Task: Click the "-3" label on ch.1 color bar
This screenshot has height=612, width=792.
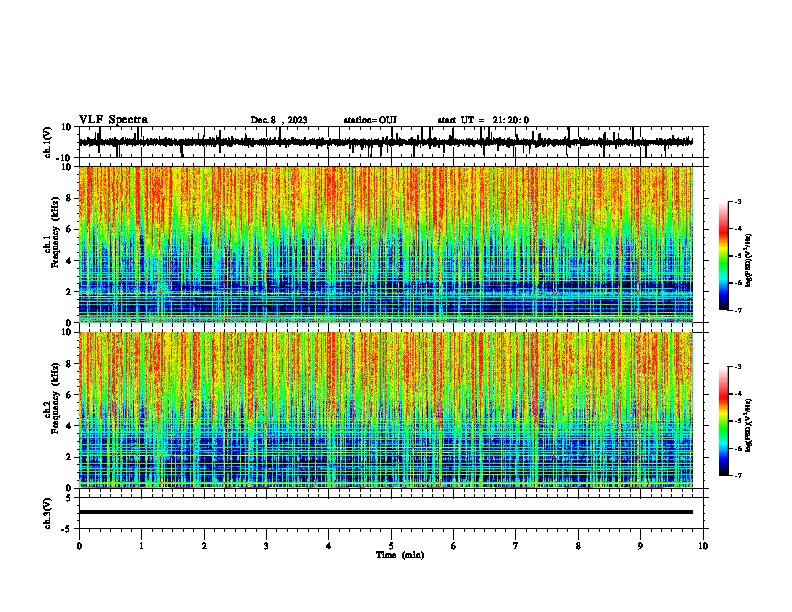Action: tap(737, 201)
